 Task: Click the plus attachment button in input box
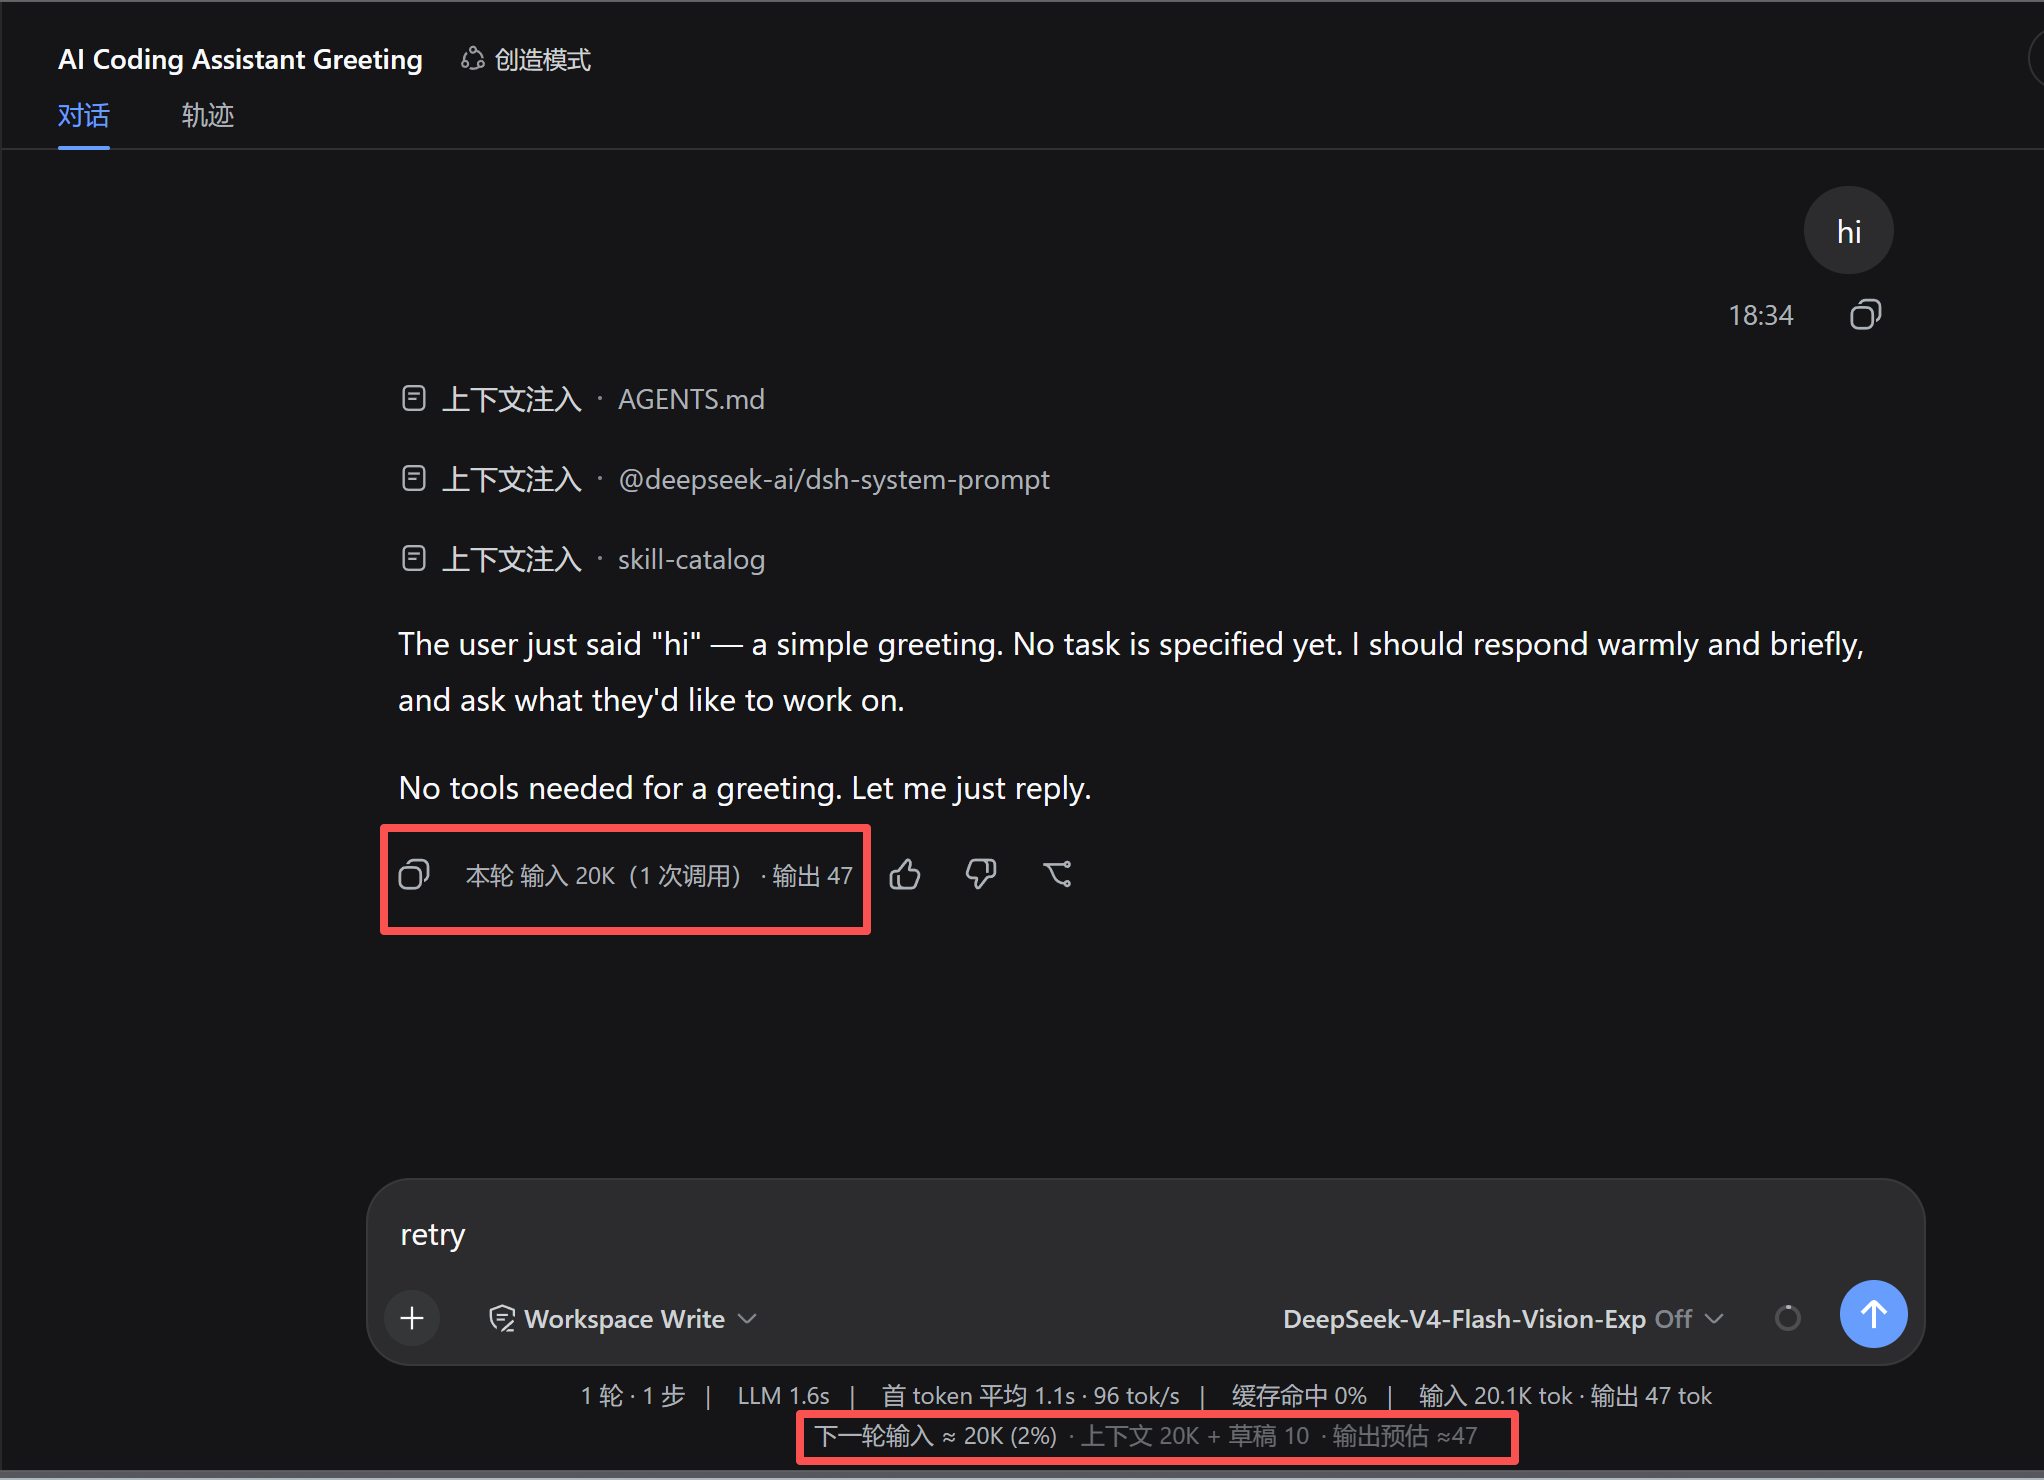[412, 1318]
